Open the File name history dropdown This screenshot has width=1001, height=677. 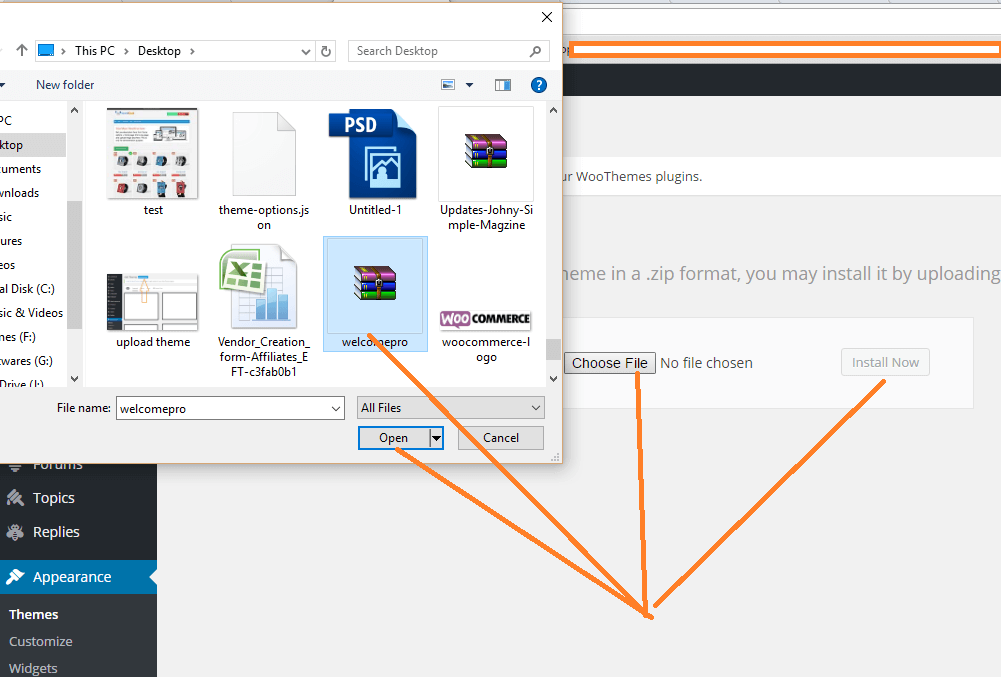pos(336,408)
